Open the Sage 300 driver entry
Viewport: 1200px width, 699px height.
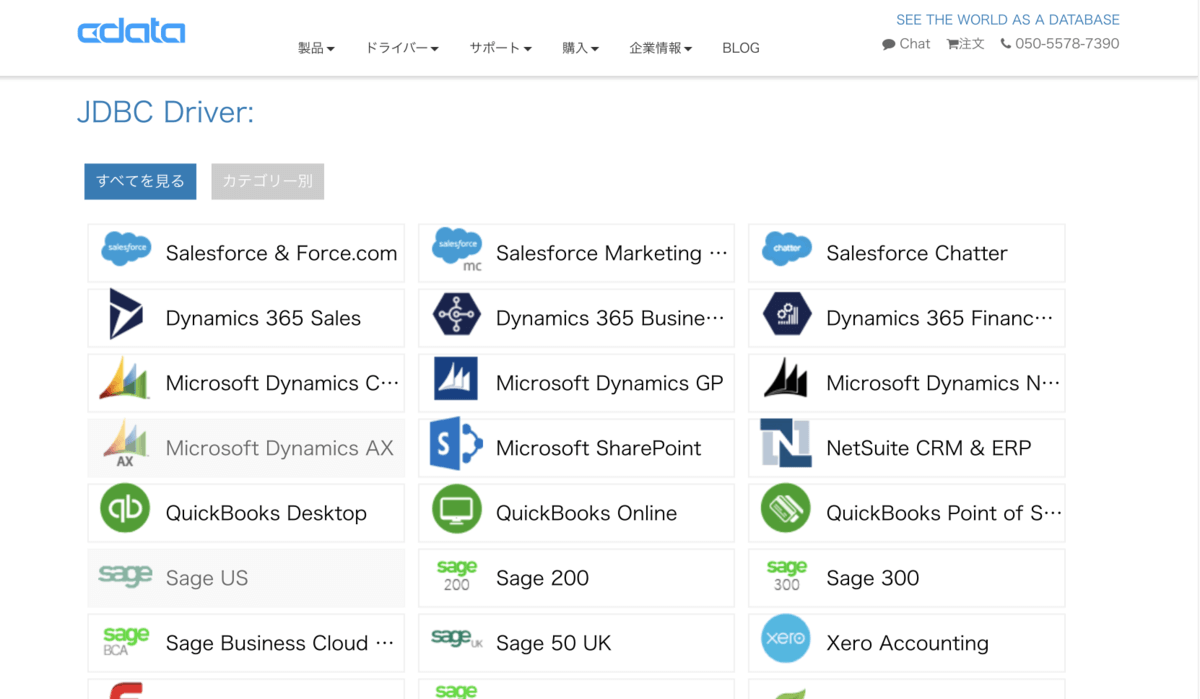(906, 578)
